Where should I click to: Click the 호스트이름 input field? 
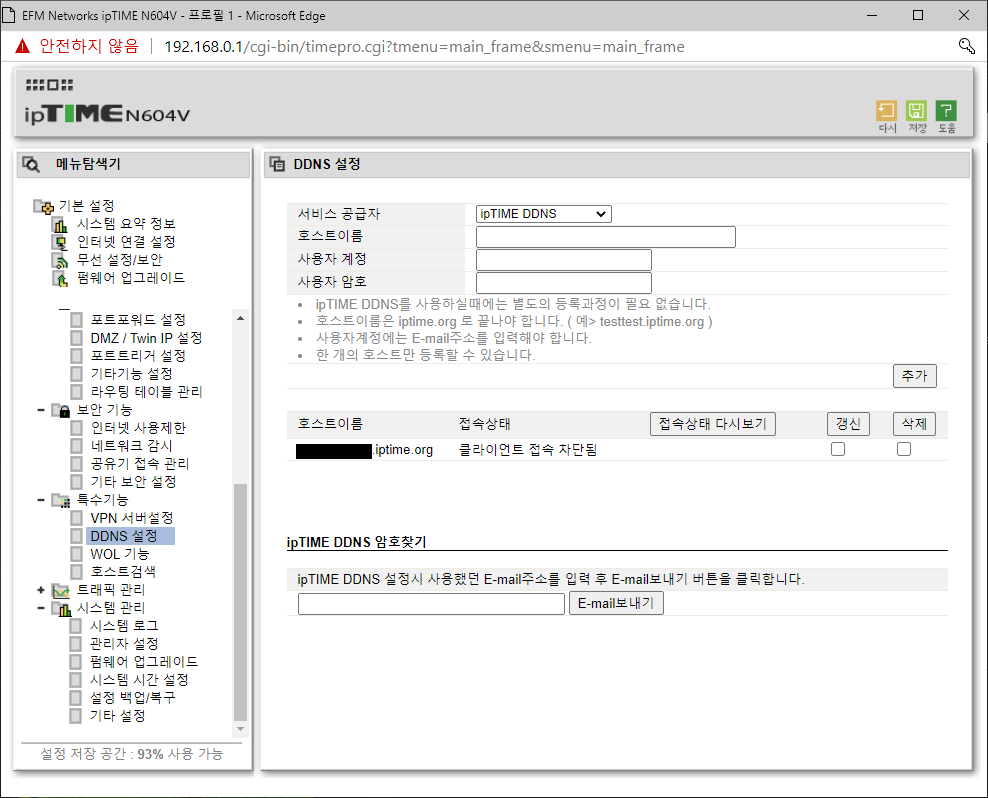(606, 237)
